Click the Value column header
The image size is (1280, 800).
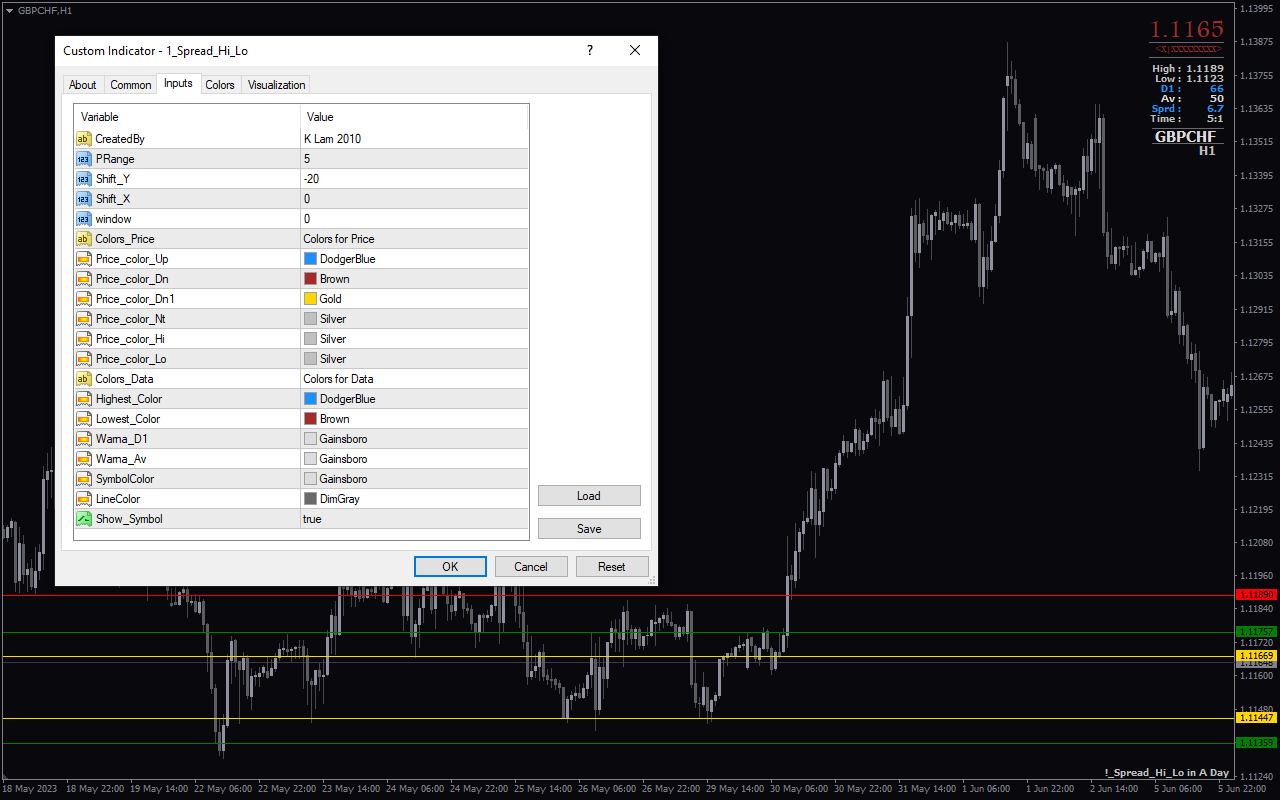414,117
